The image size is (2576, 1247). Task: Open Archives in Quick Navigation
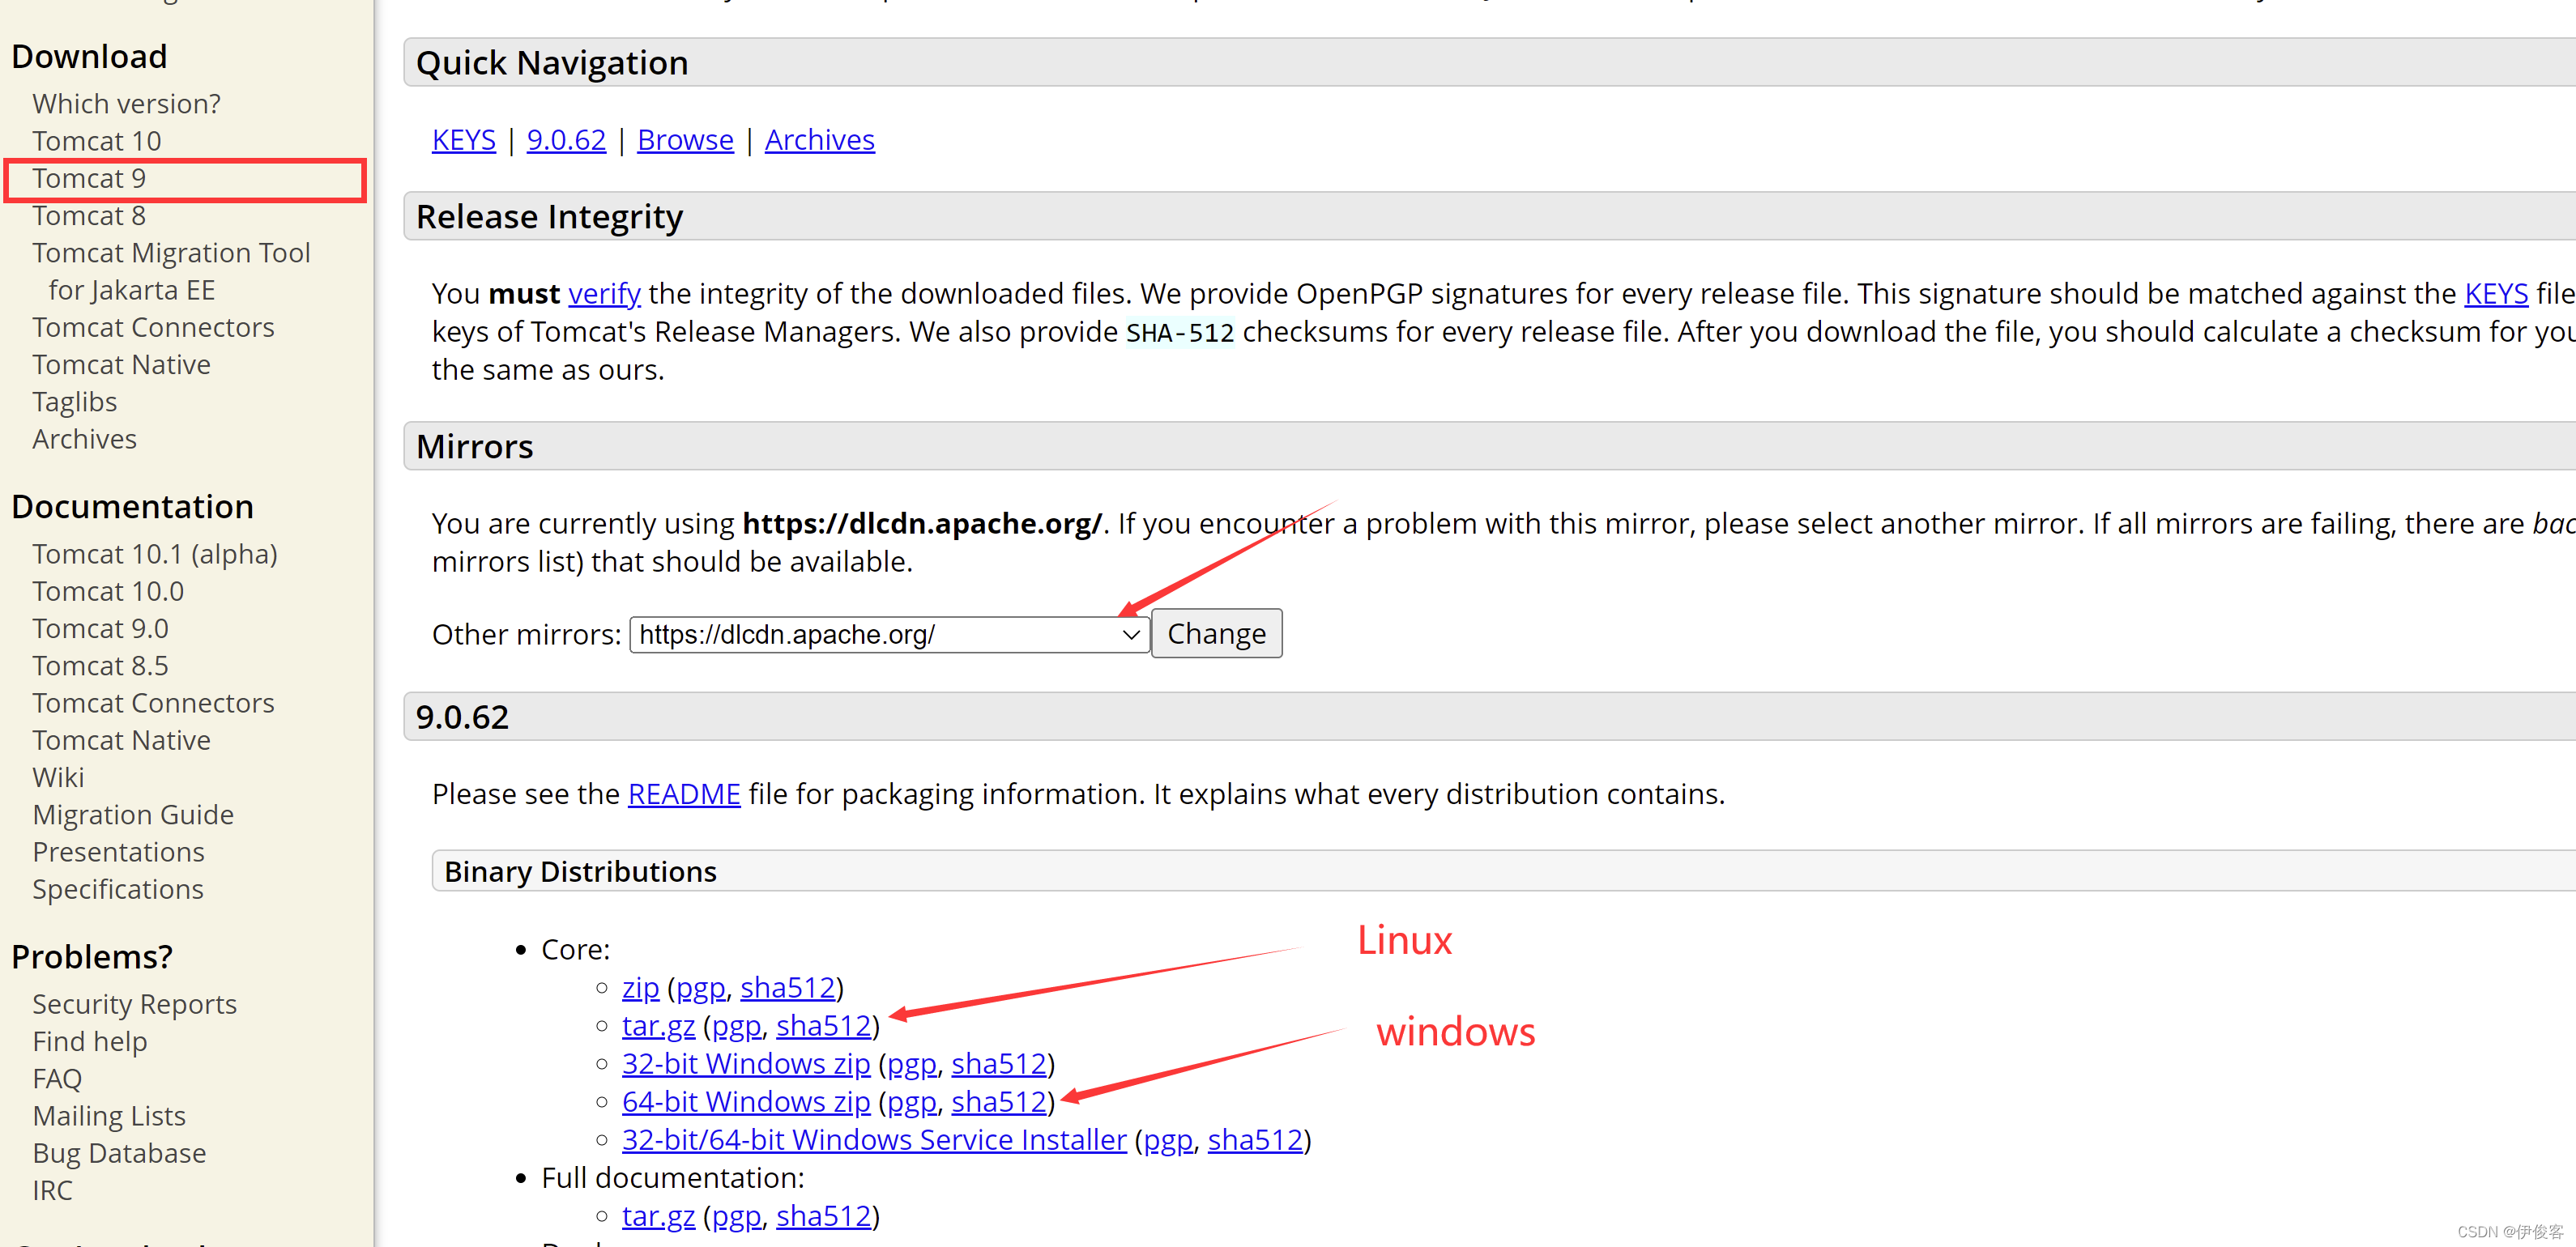click(x=819, y=140)
